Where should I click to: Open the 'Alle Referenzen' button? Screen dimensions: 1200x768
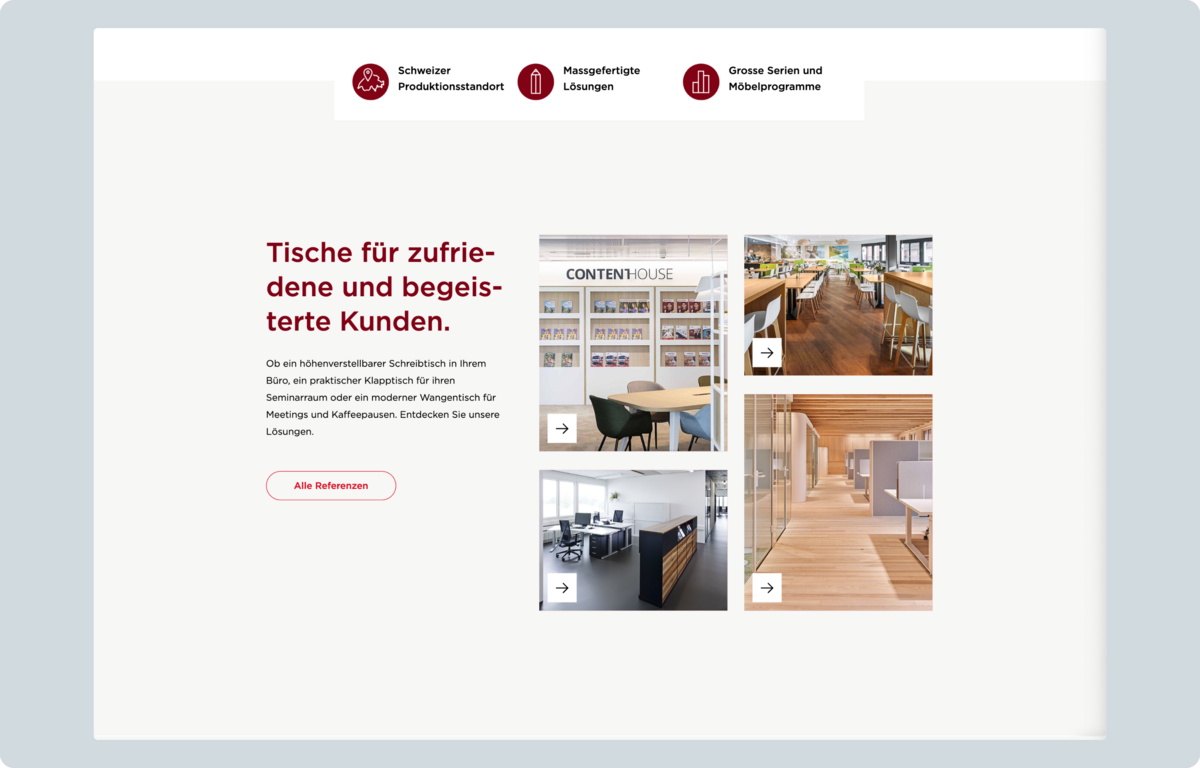tap(331, 485)
